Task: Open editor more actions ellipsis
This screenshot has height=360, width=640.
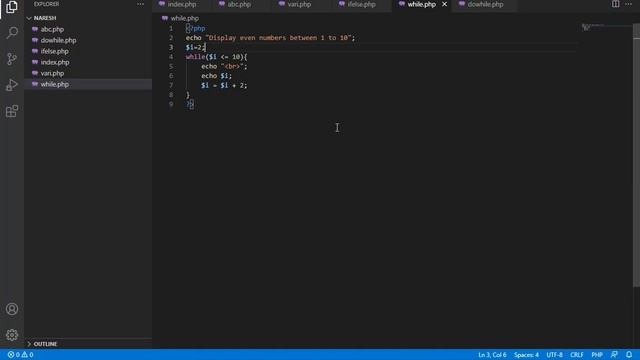Action: coord(628,4)
